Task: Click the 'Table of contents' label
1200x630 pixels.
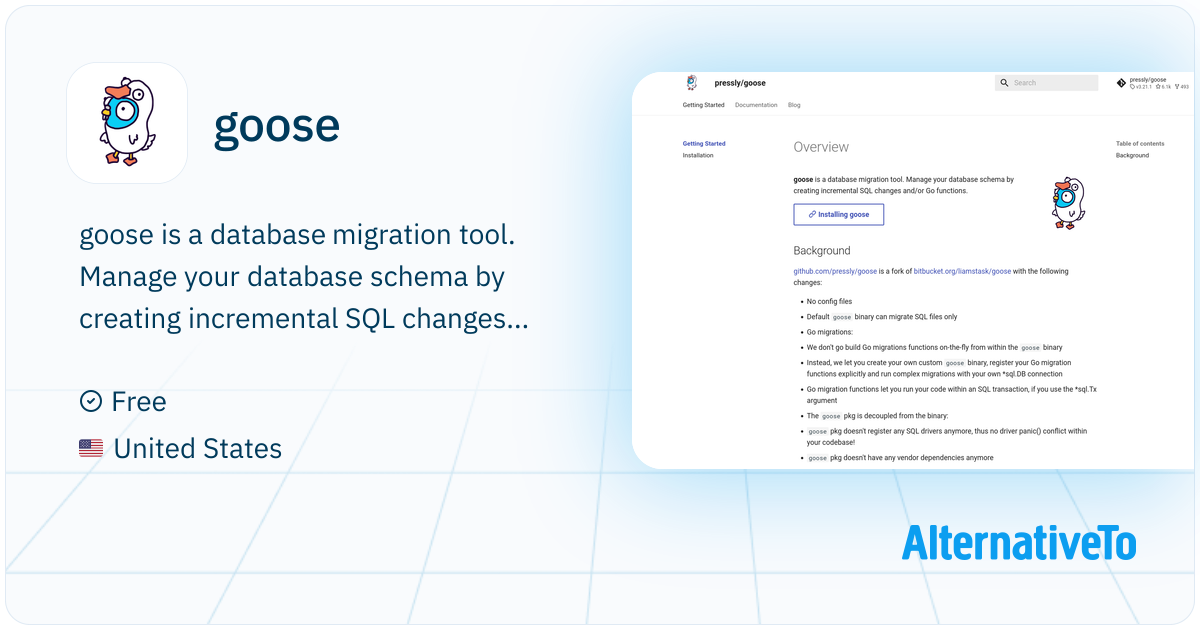Action: pos(1140,144)
